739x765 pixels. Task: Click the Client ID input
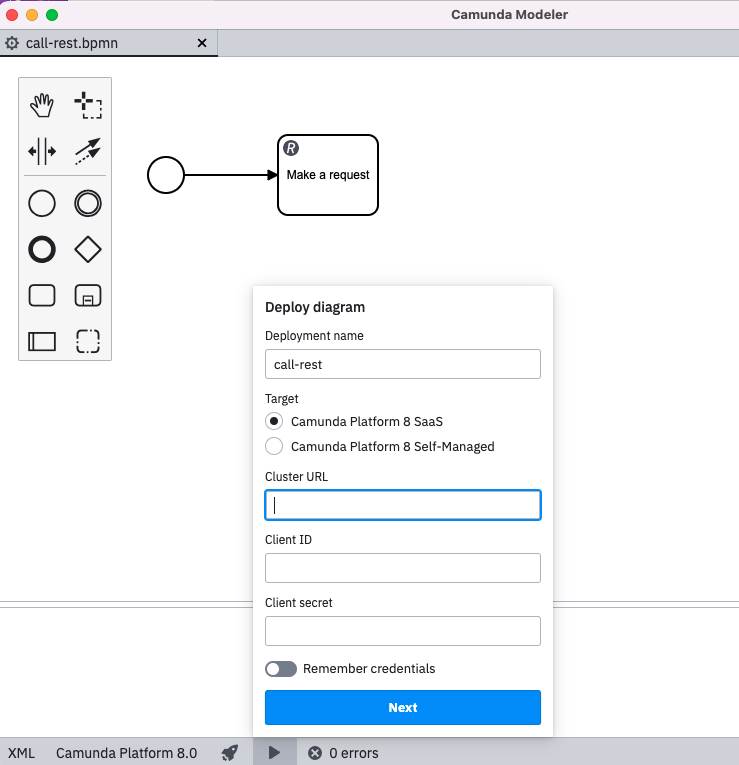pos(403,568)
